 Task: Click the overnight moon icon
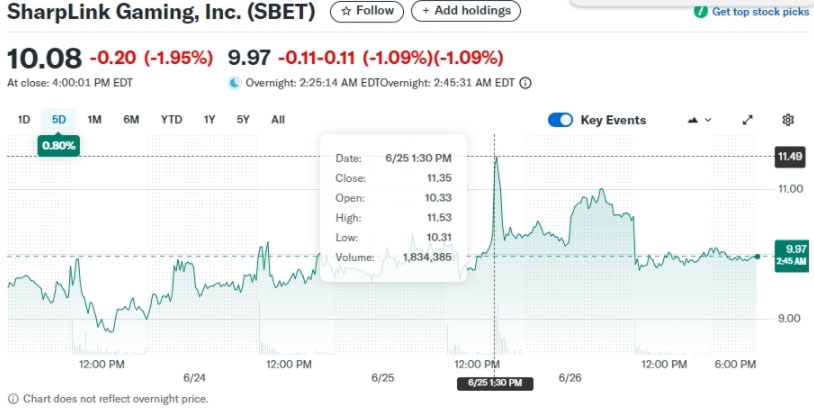[x=235, y=82]
